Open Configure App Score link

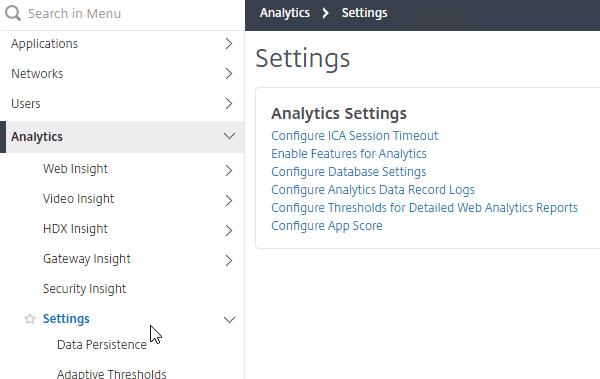[327, 226]
